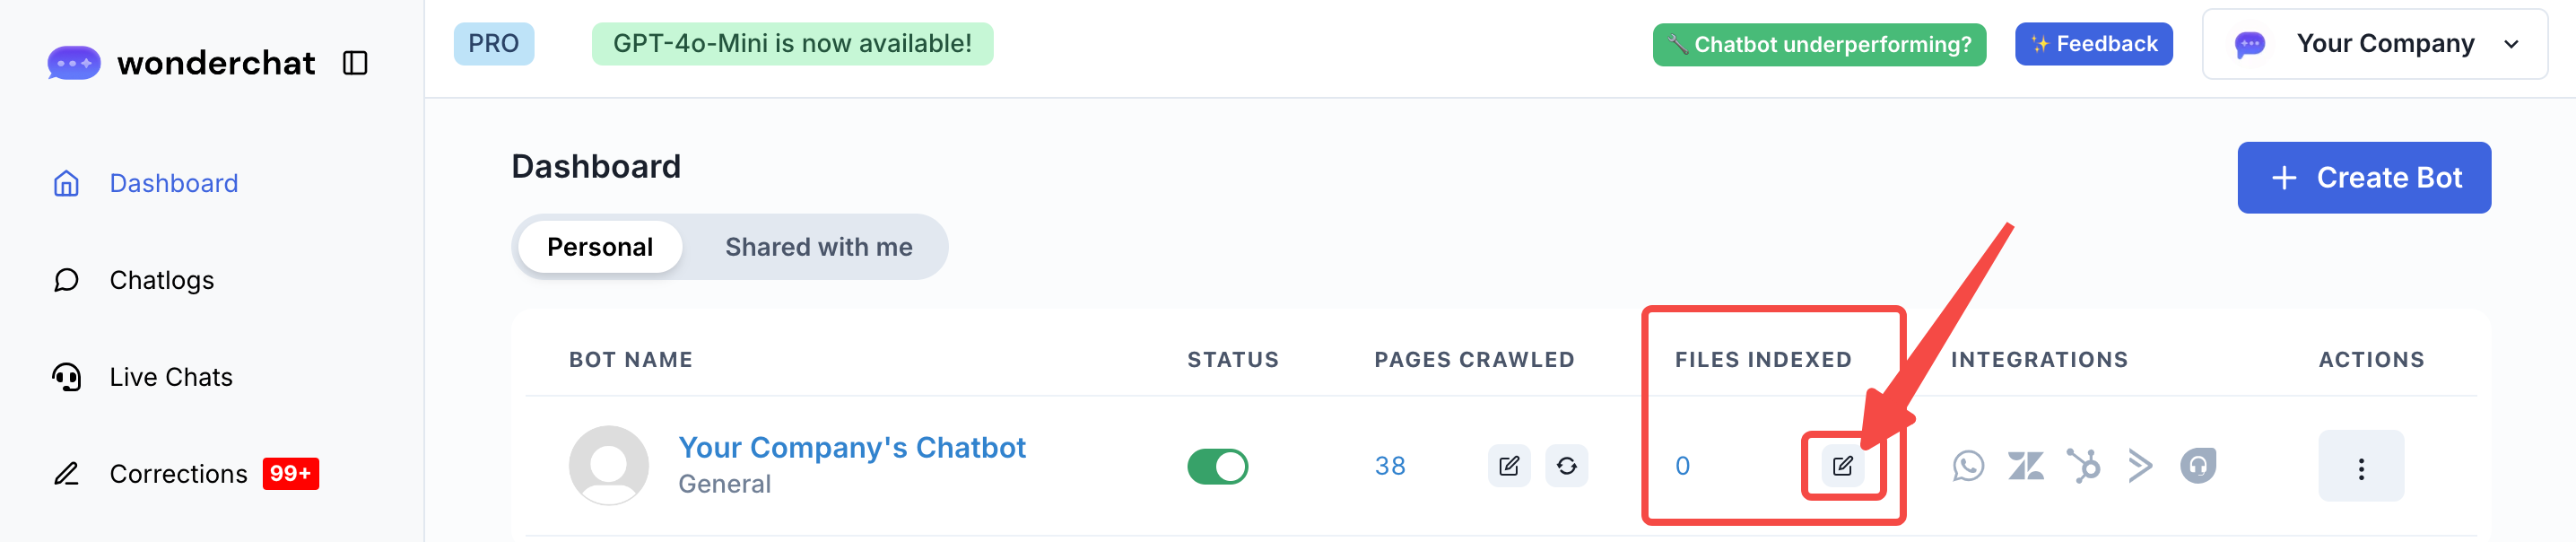Open the HubSpot integration icon

2083,466
